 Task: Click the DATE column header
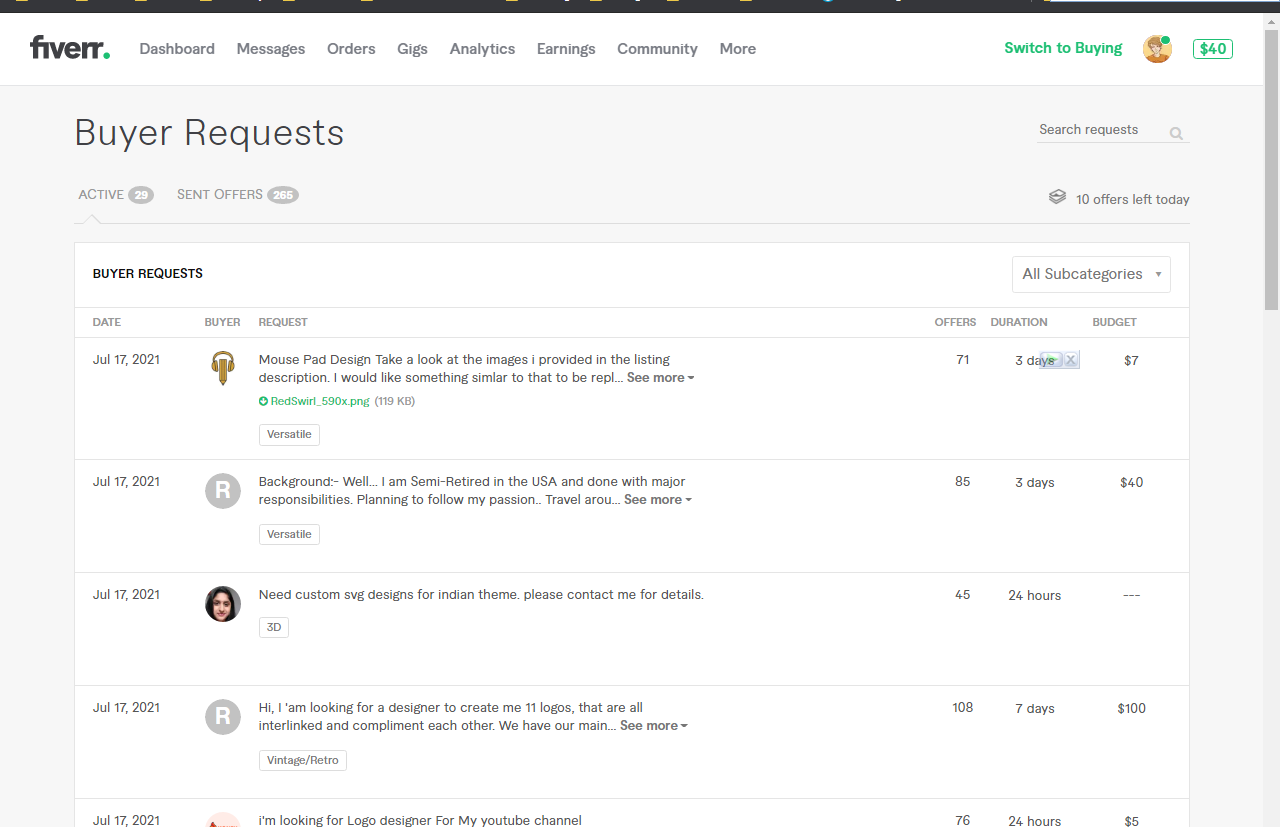click(107, 322)
